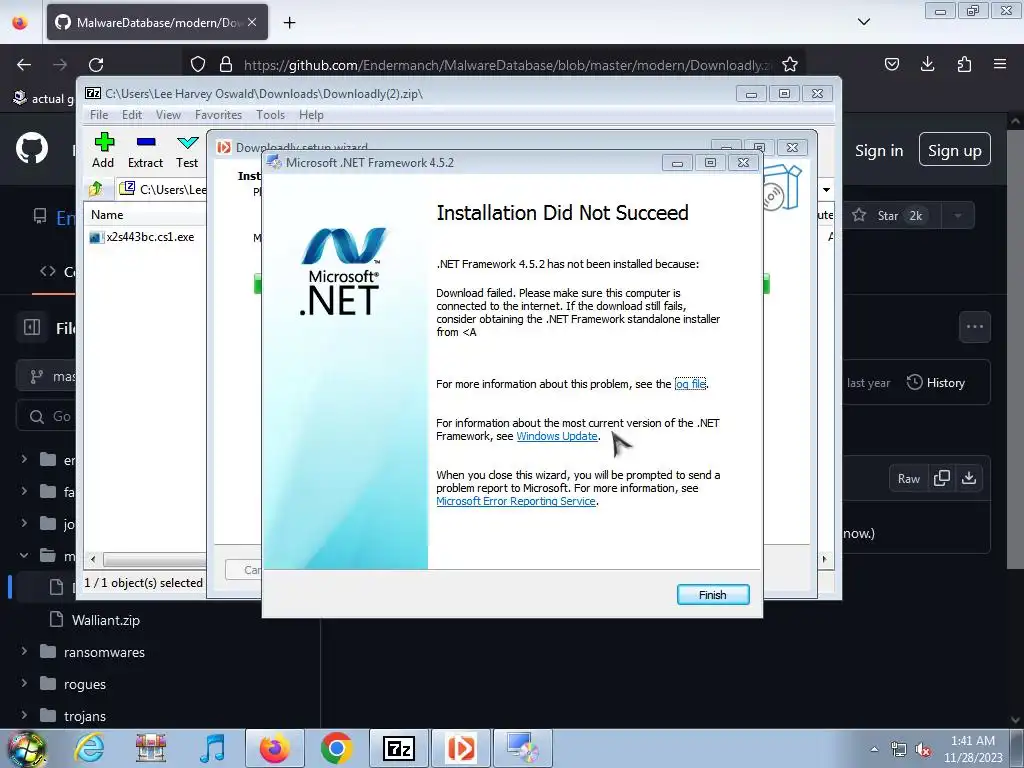Screen dimensions: 1024x768
Task: Click the Extract icon in 7-Zip
Action: pos(145,150)
